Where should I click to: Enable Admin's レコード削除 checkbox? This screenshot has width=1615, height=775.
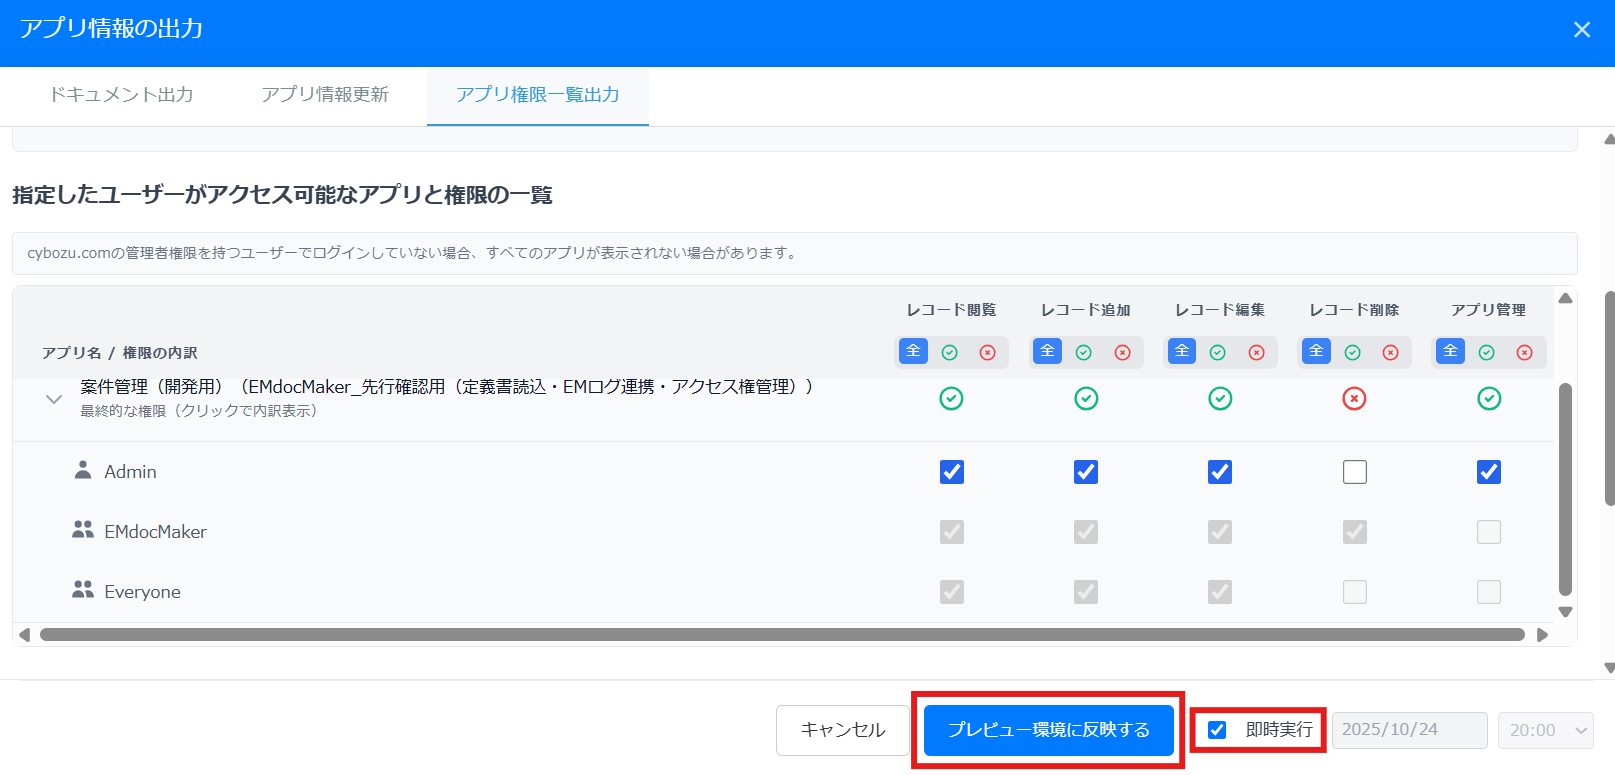point(1354,472)
